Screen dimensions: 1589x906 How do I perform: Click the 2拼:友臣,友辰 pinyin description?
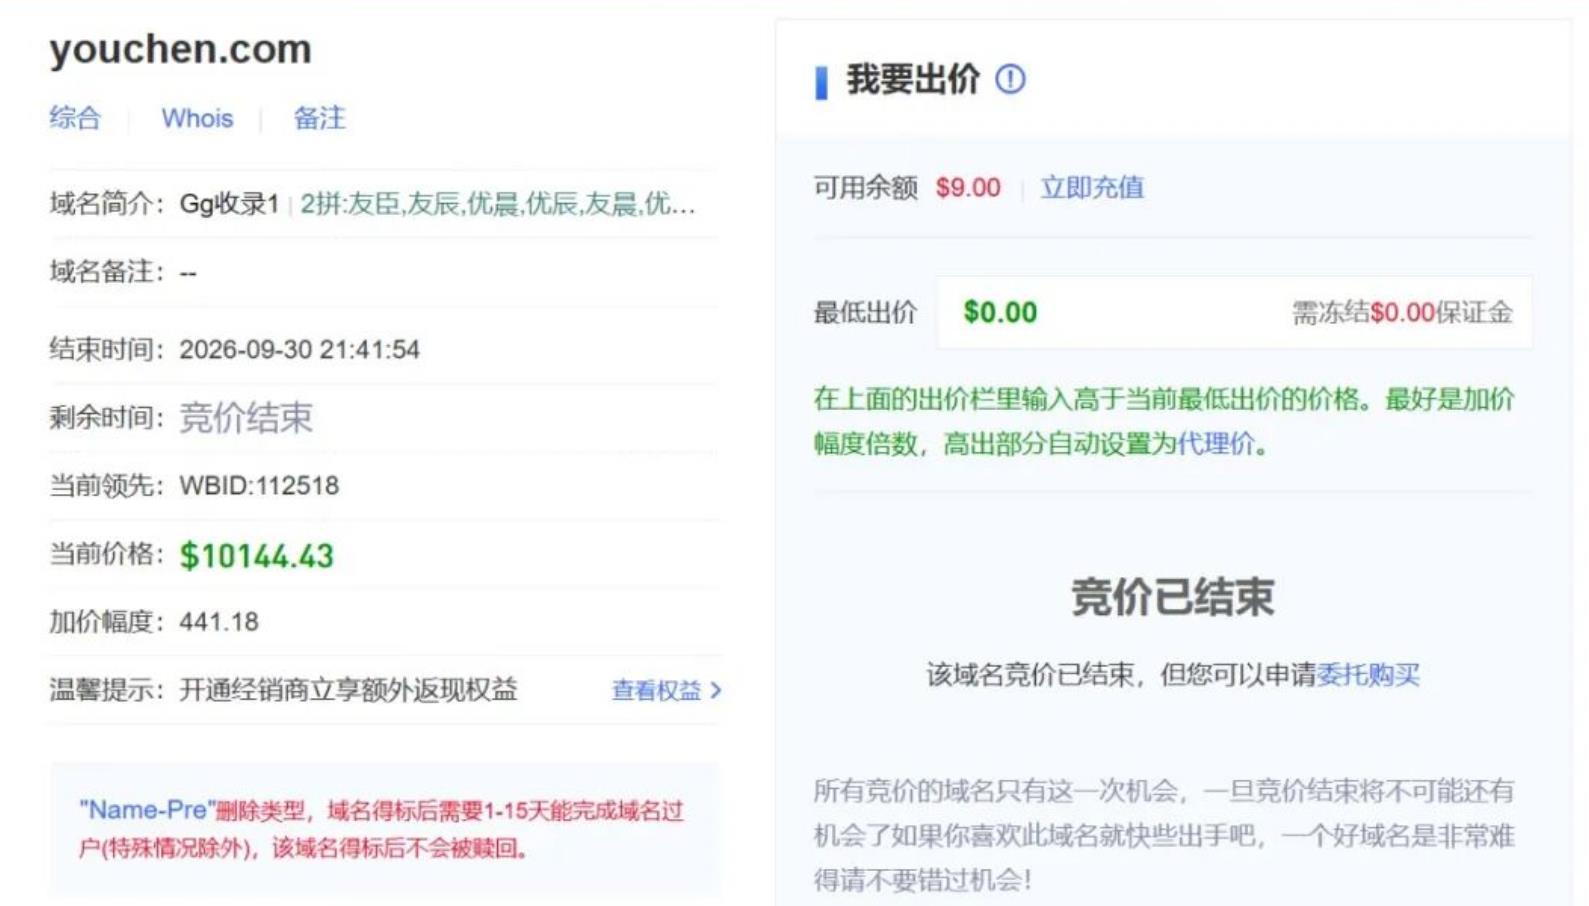[498, 204]
